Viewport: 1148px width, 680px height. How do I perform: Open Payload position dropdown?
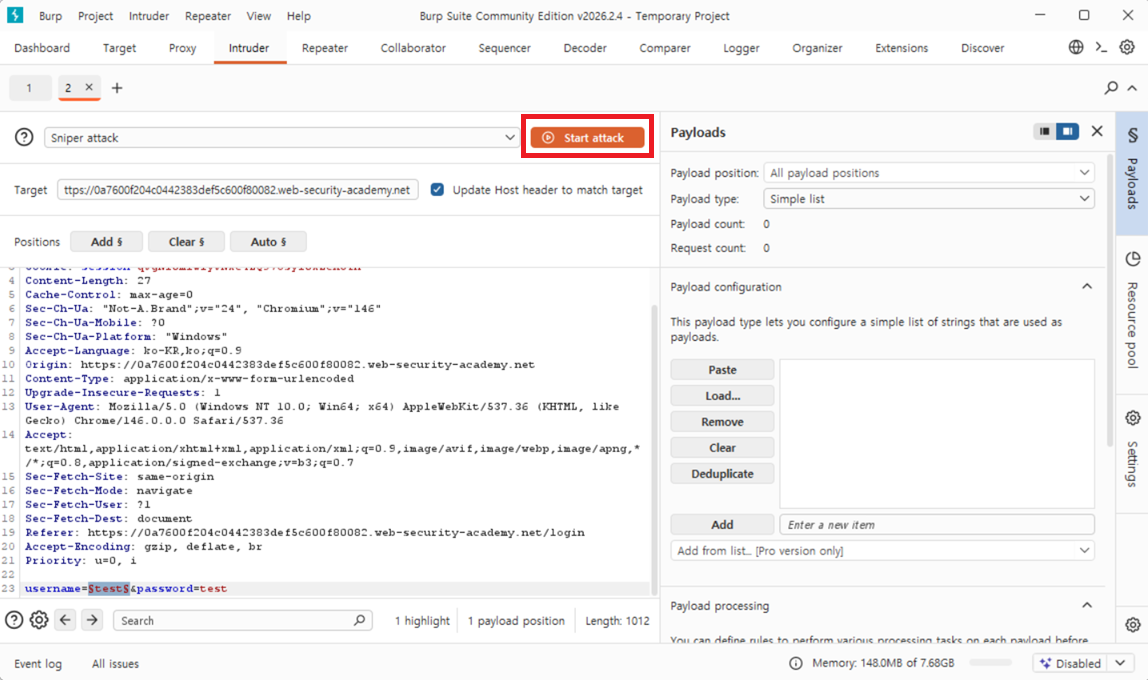(x=929, y=173)
